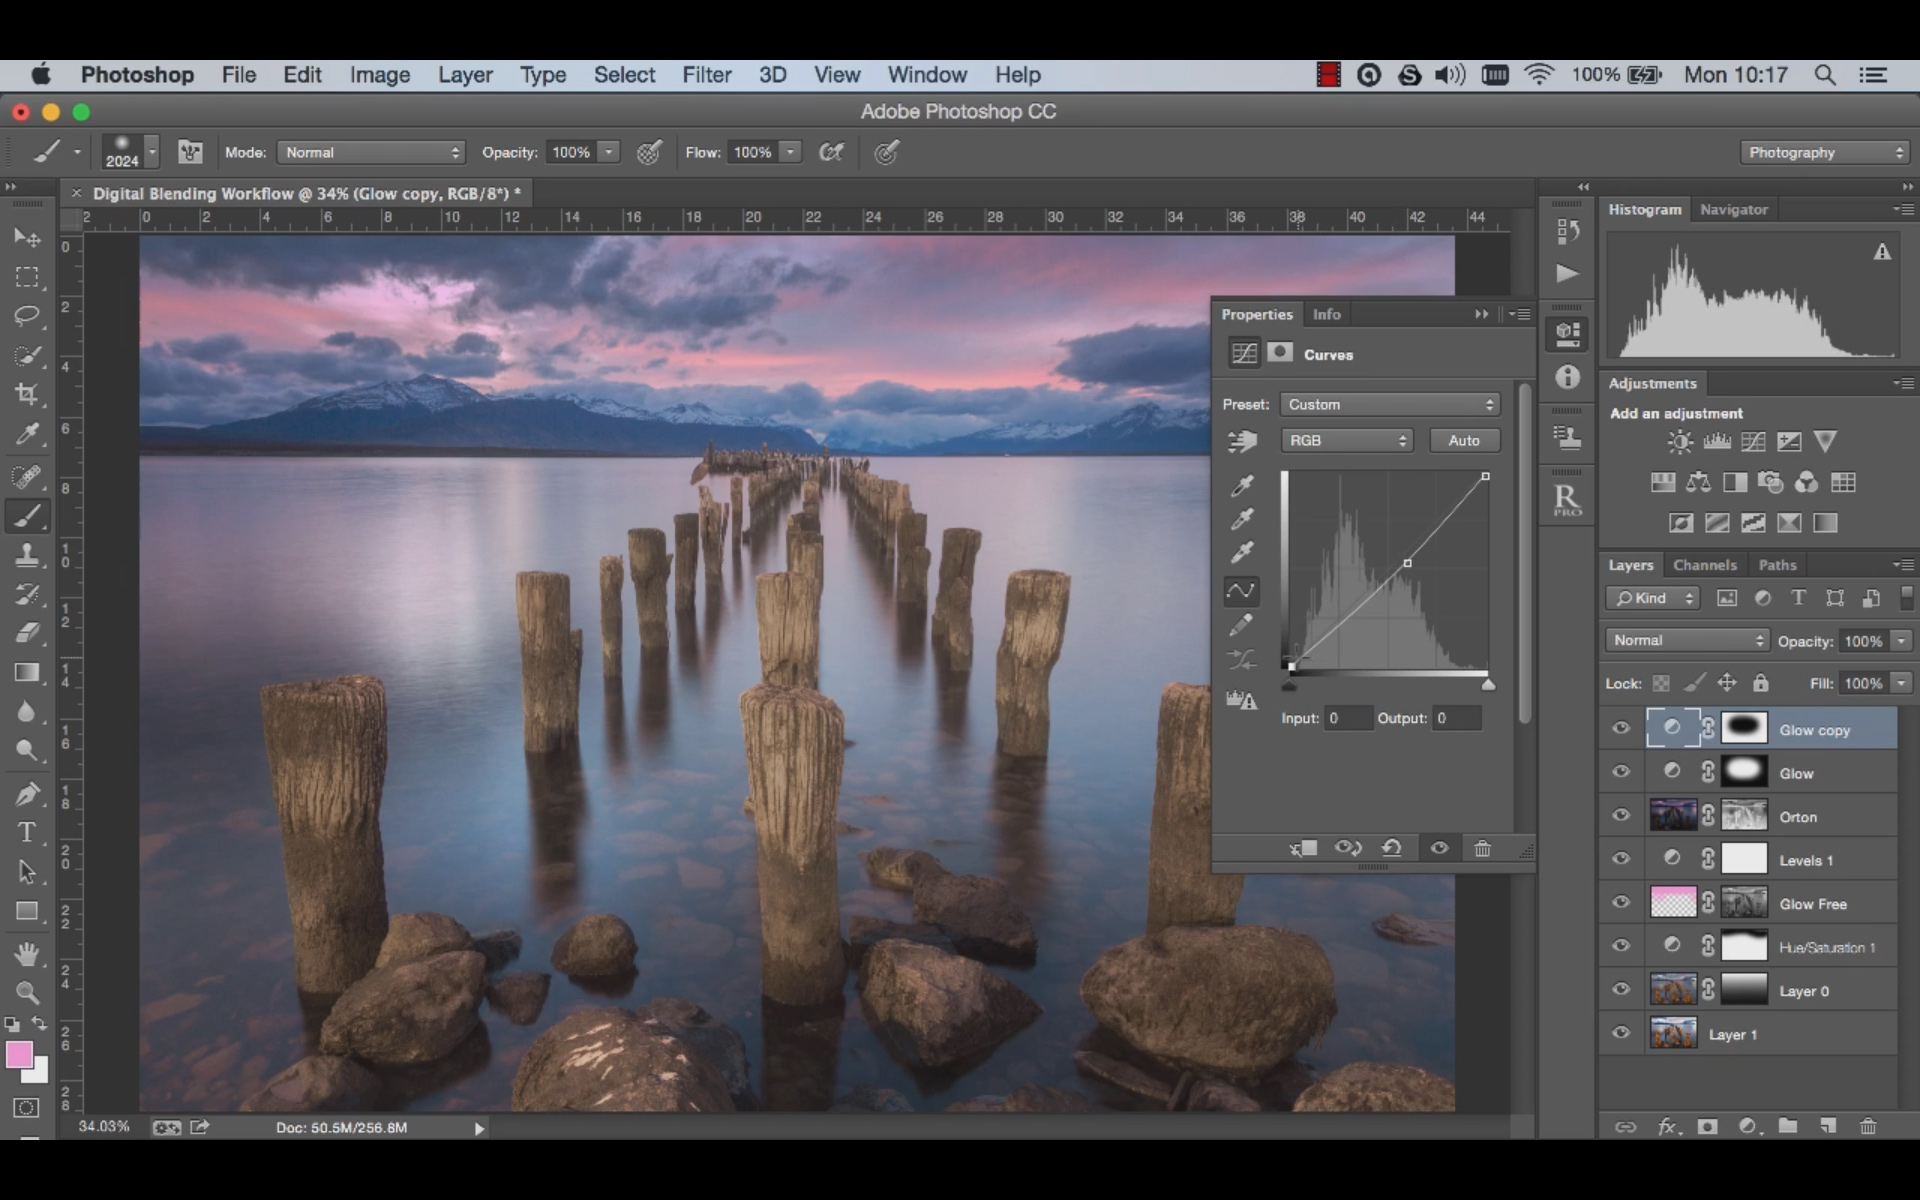Switch to the Navigator tab
1920x1200 pixels.
click(1732, 210)
